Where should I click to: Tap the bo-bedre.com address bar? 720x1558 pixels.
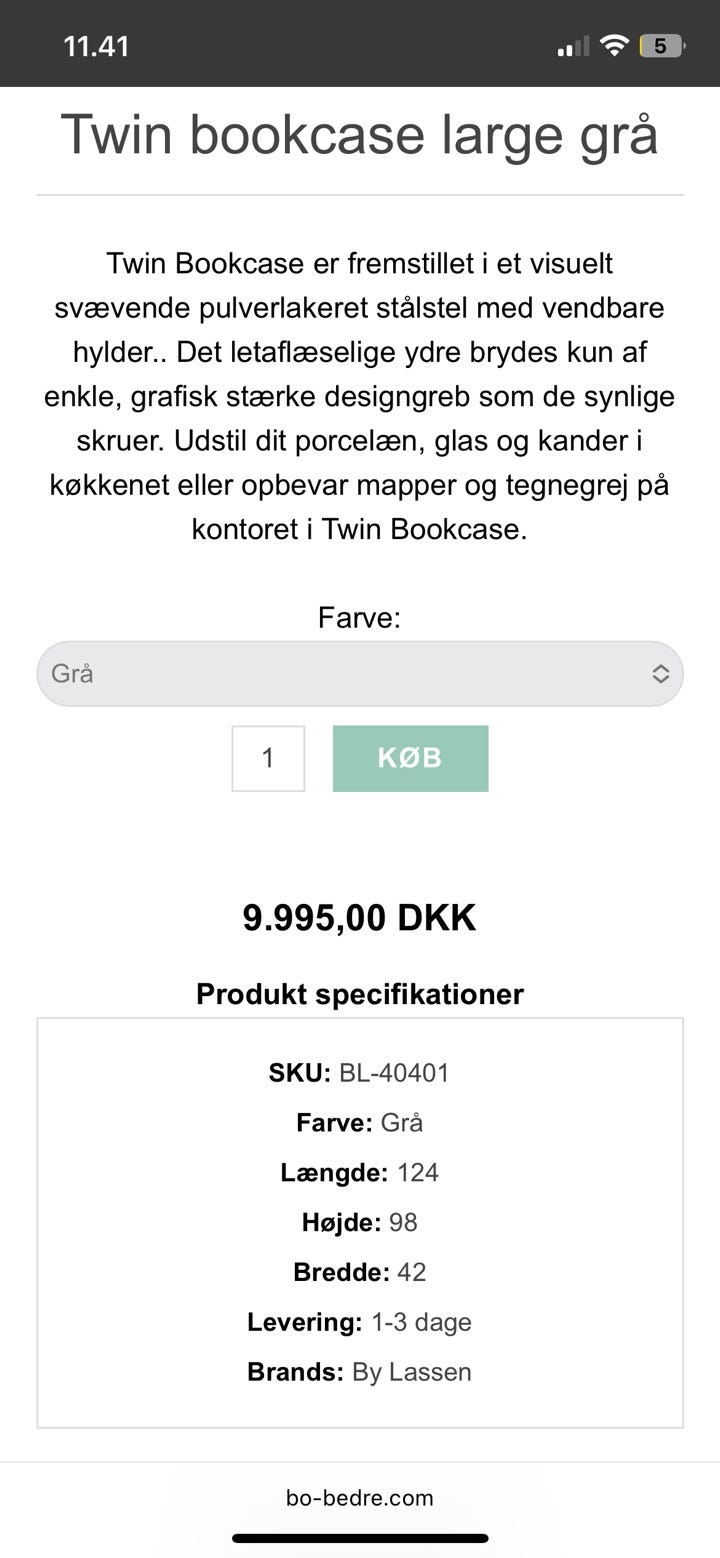(360, 1497)
